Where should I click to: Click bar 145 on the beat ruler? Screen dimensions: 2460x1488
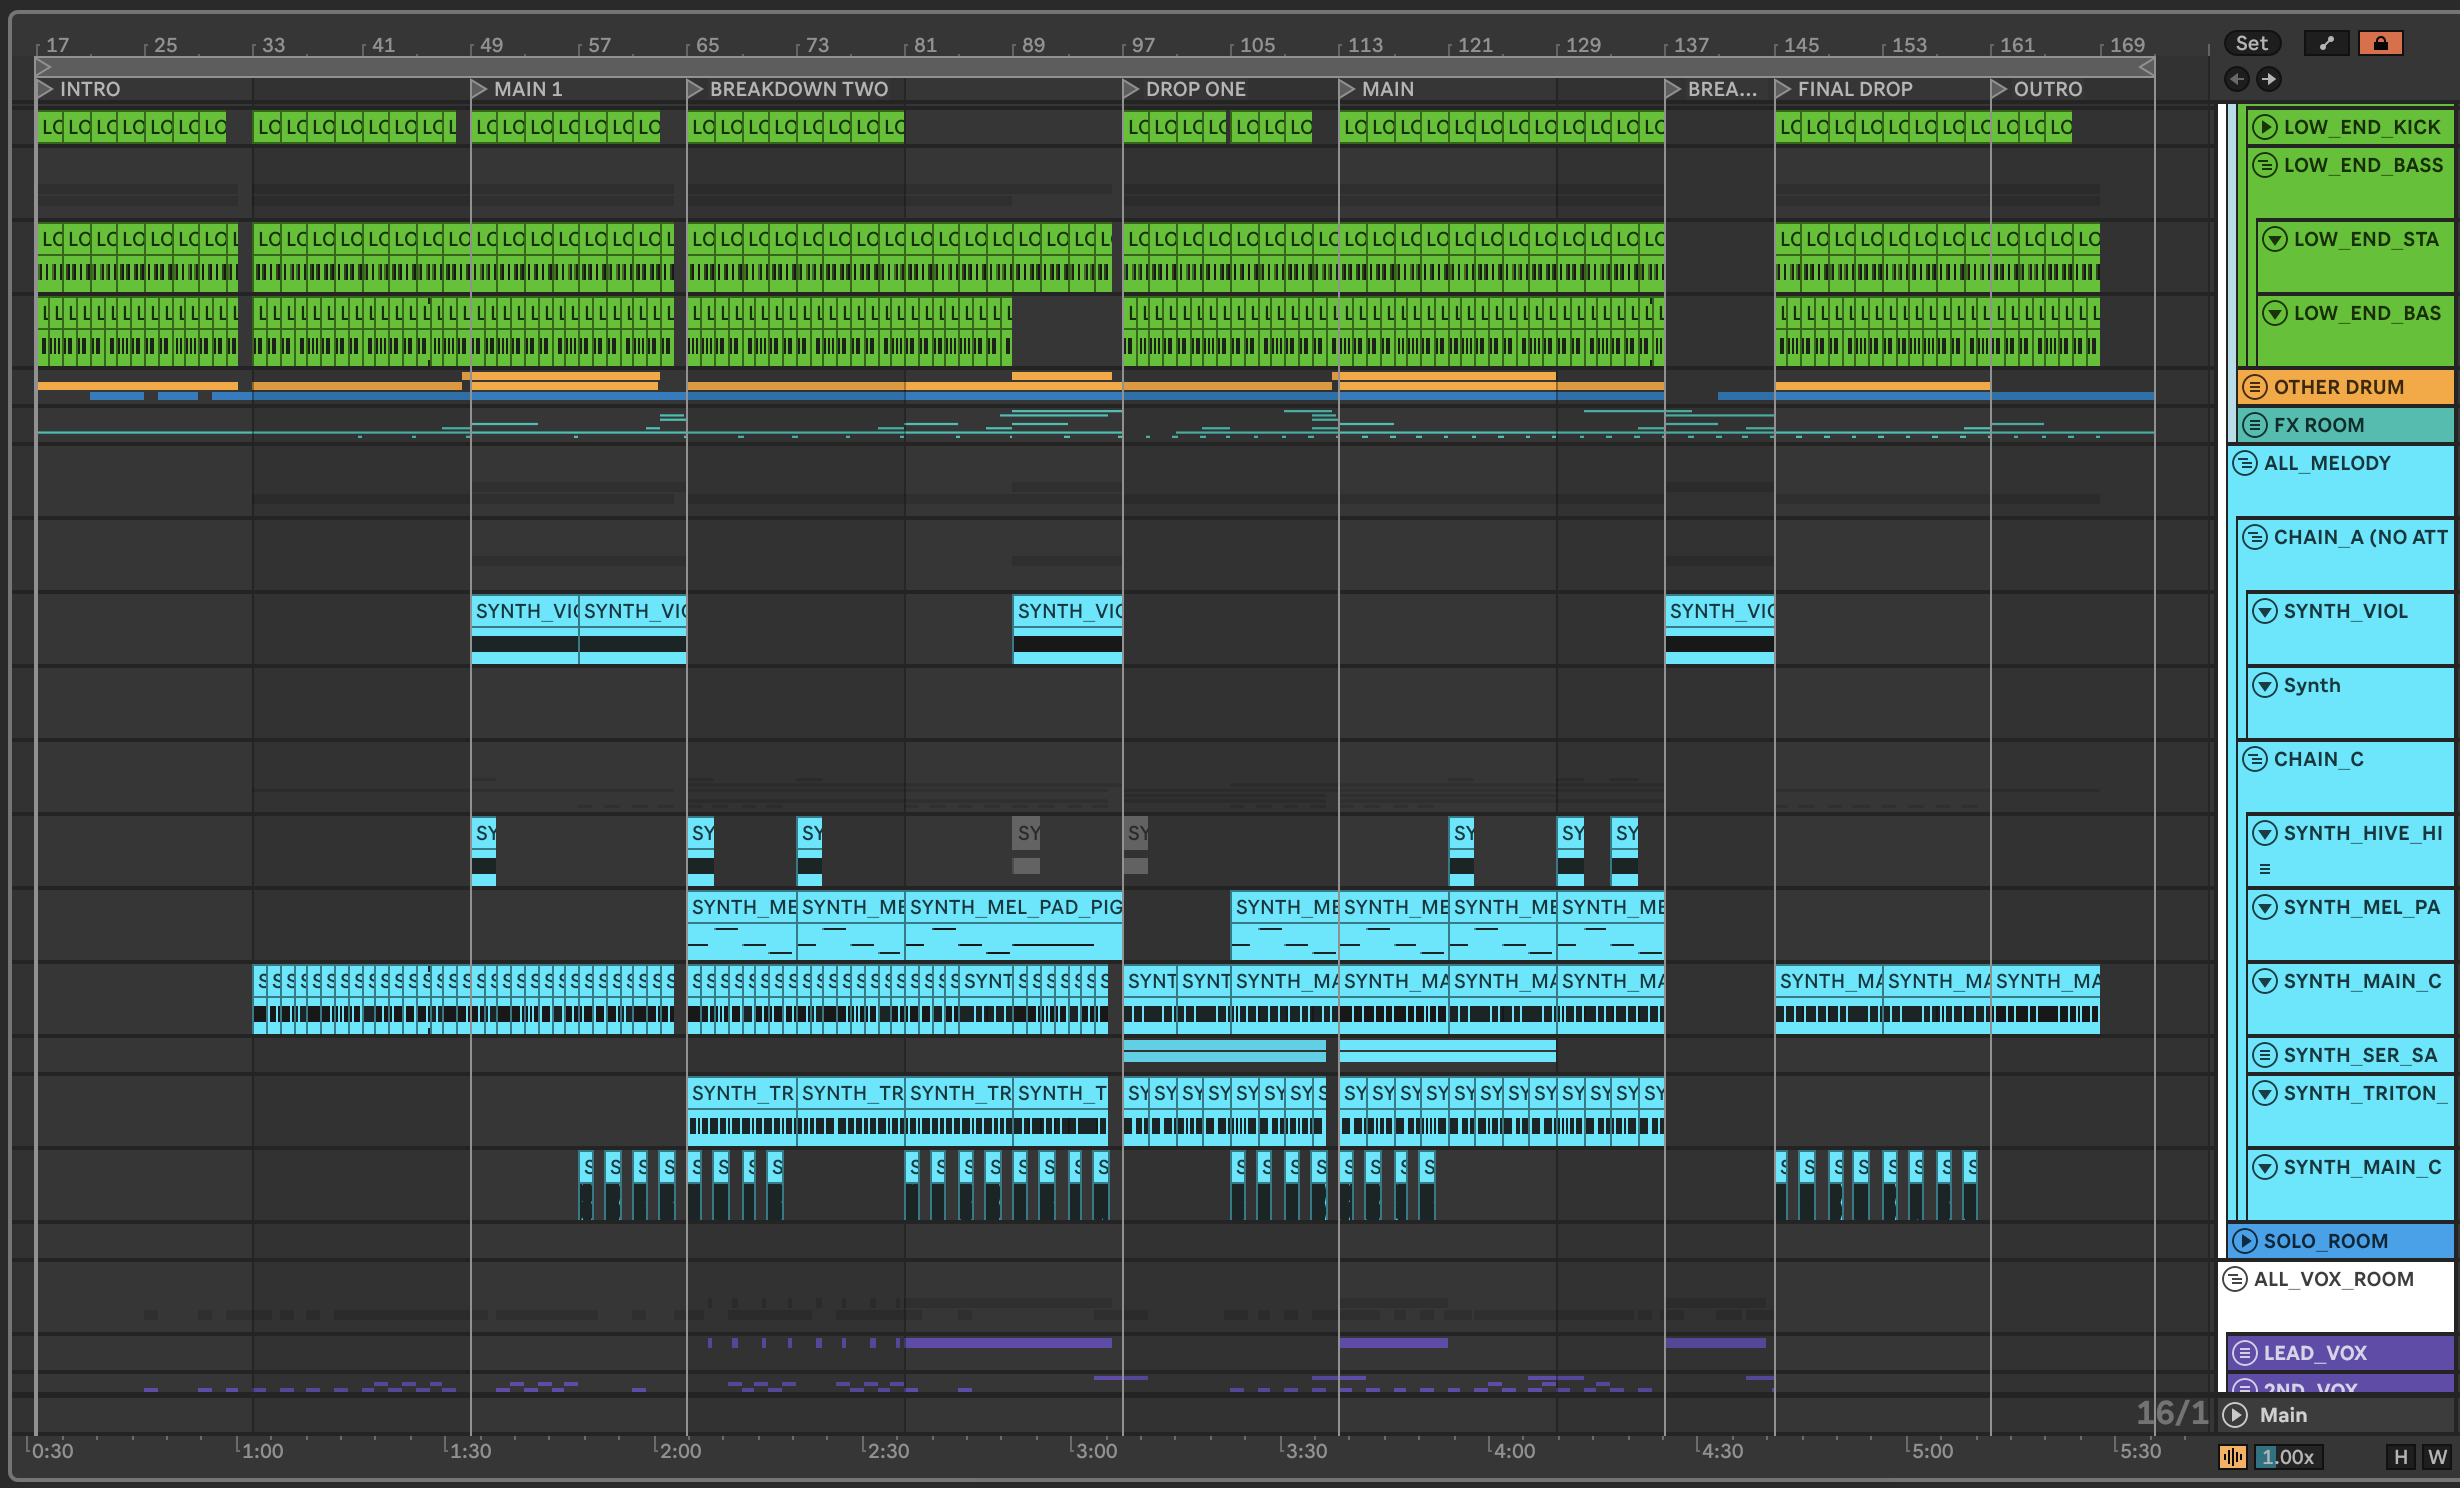[x=1801, y=45]
